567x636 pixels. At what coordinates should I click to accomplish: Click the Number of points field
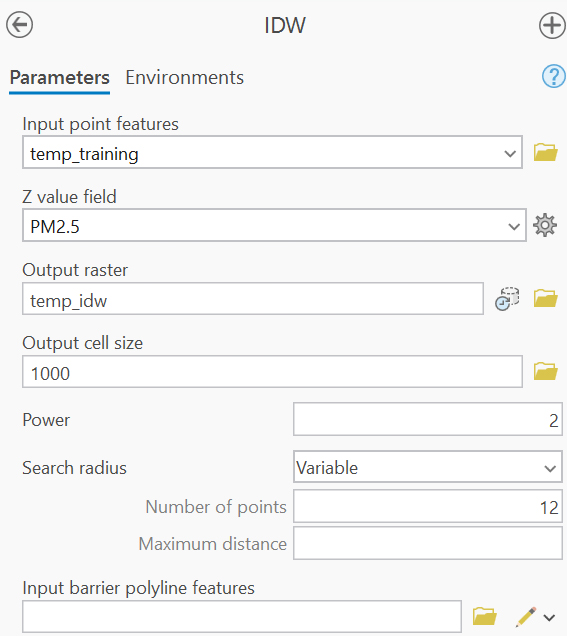(427, 506)
